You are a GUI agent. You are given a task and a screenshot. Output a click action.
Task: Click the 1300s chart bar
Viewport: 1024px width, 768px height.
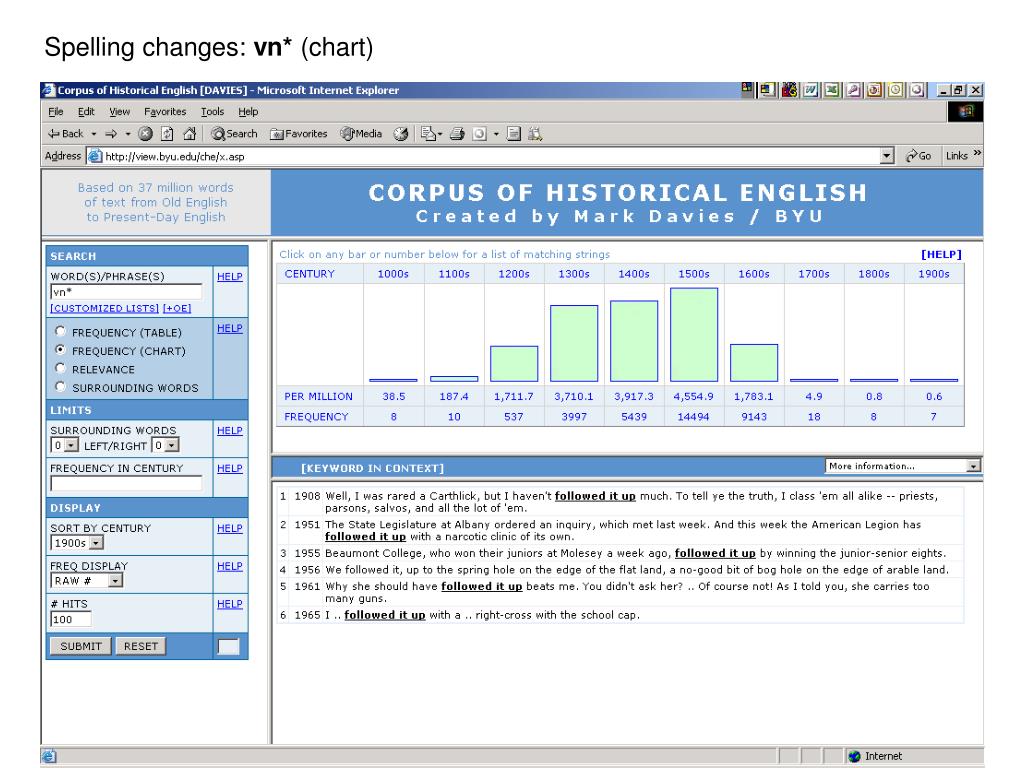(x=574, y=343)
